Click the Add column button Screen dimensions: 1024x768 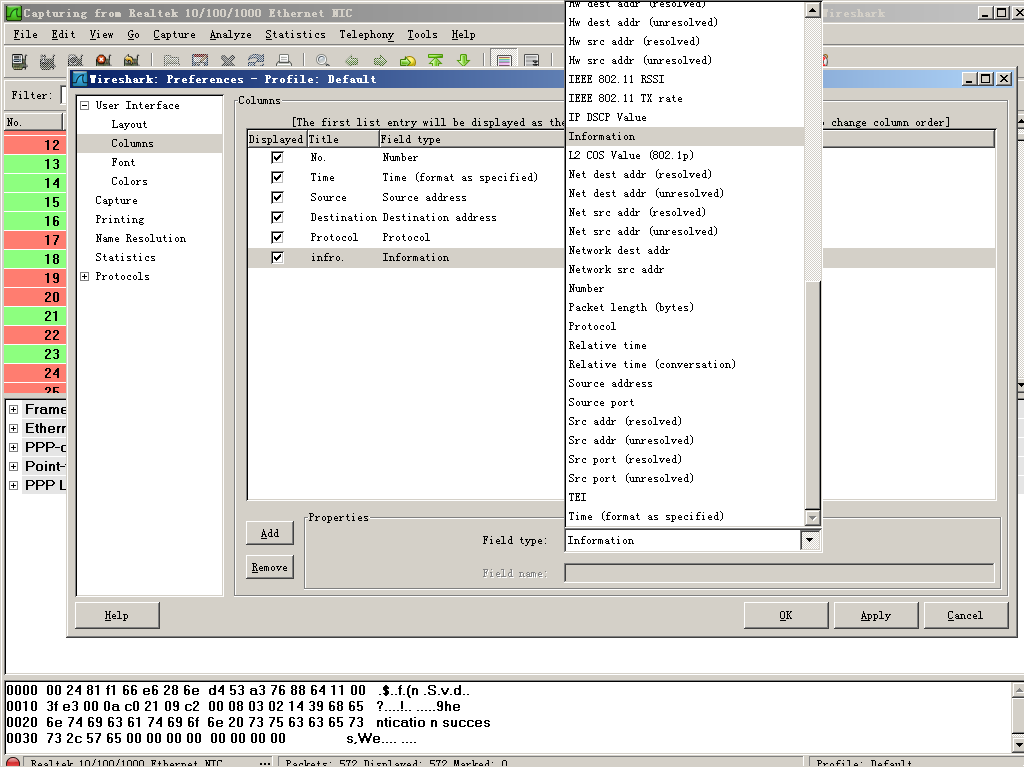[270, 533]
